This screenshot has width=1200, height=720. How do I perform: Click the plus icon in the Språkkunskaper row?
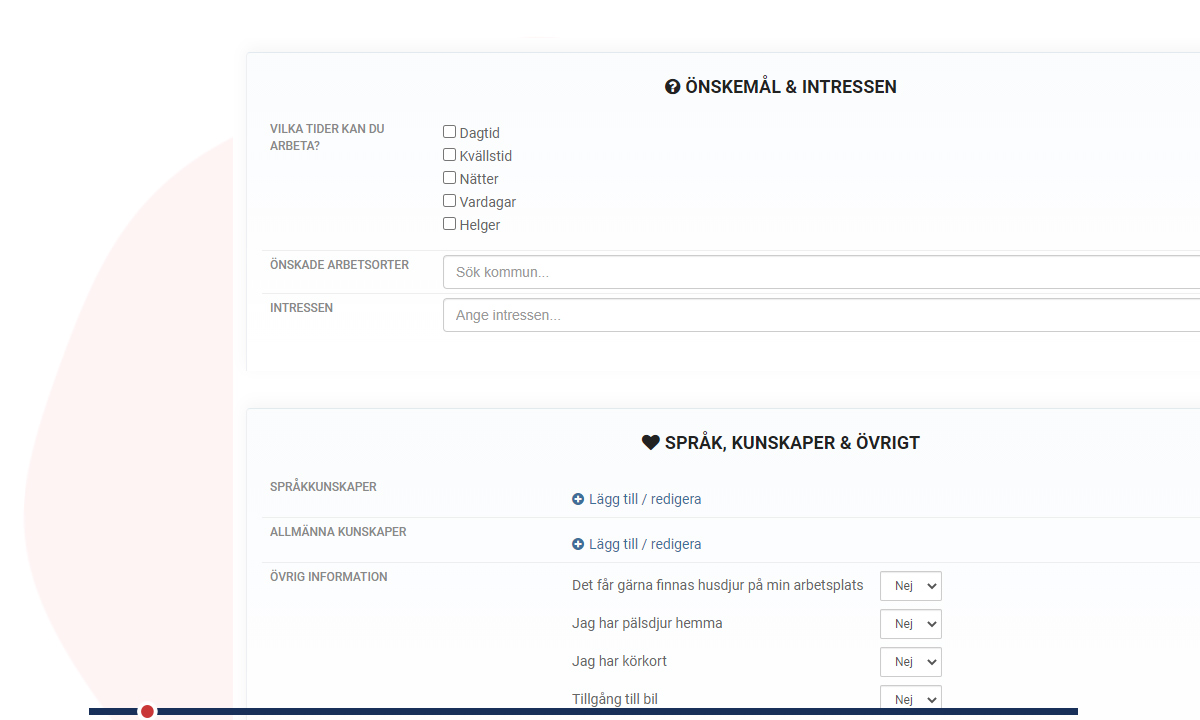[578, 499]
